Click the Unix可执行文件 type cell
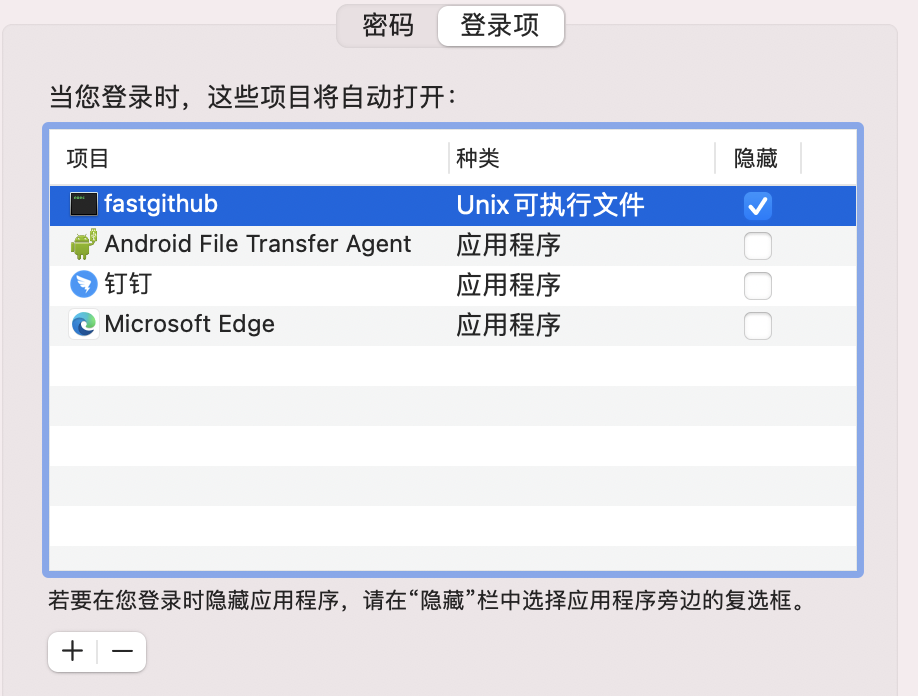Viewport: 918px width, 696px height. (x=550, y=206)
